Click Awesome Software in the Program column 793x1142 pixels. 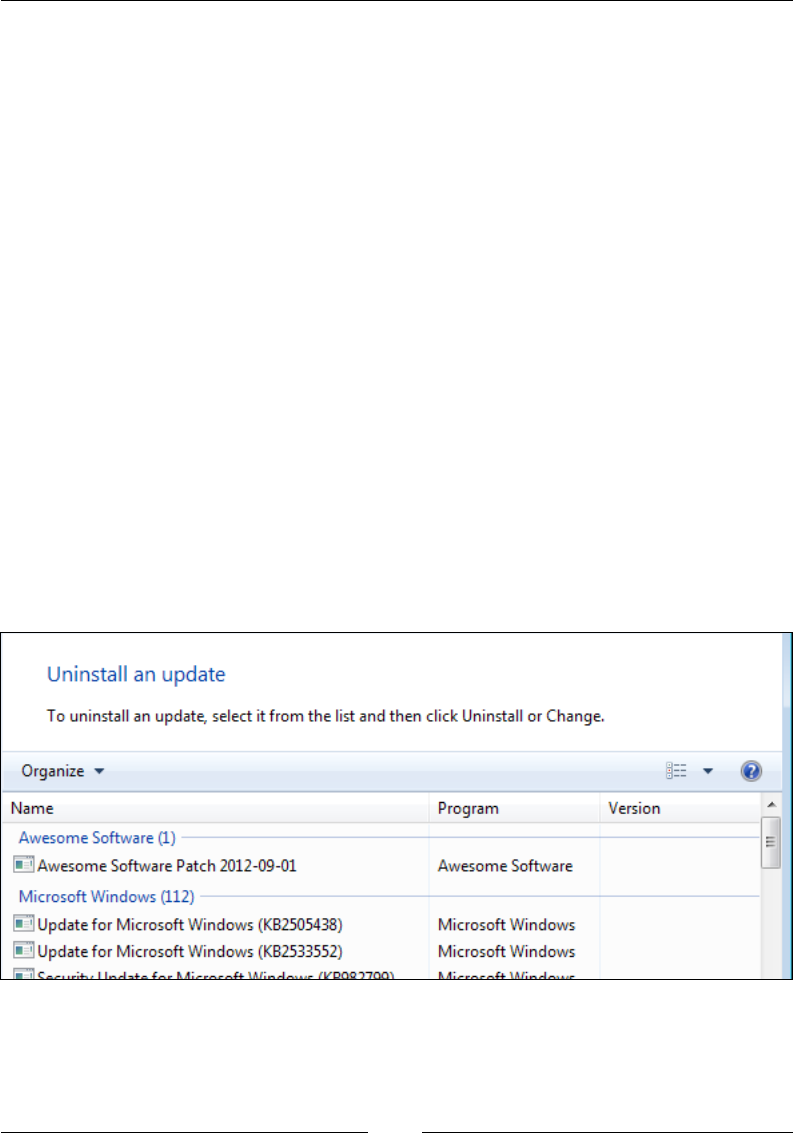(x=505, y=865)
